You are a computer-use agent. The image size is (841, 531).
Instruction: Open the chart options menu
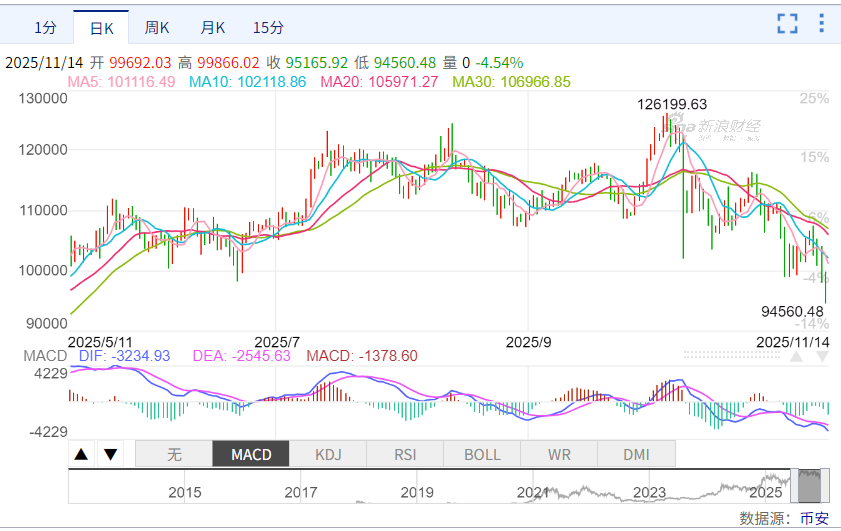click(821, 24)
